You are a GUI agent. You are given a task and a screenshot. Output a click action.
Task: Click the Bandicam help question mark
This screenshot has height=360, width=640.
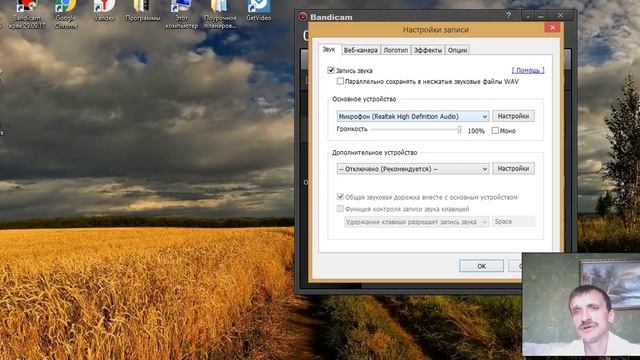tap(508, 16)
